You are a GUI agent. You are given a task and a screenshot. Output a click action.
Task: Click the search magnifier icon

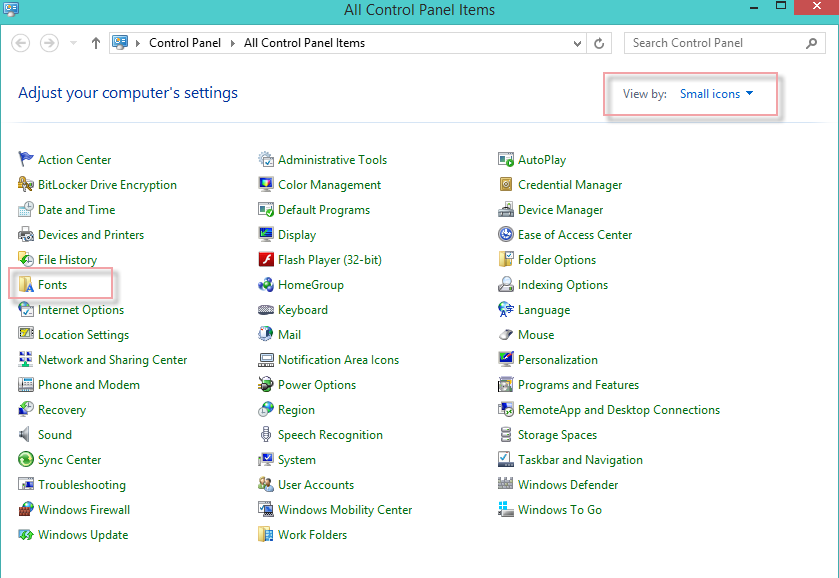[x=812, y=43]
